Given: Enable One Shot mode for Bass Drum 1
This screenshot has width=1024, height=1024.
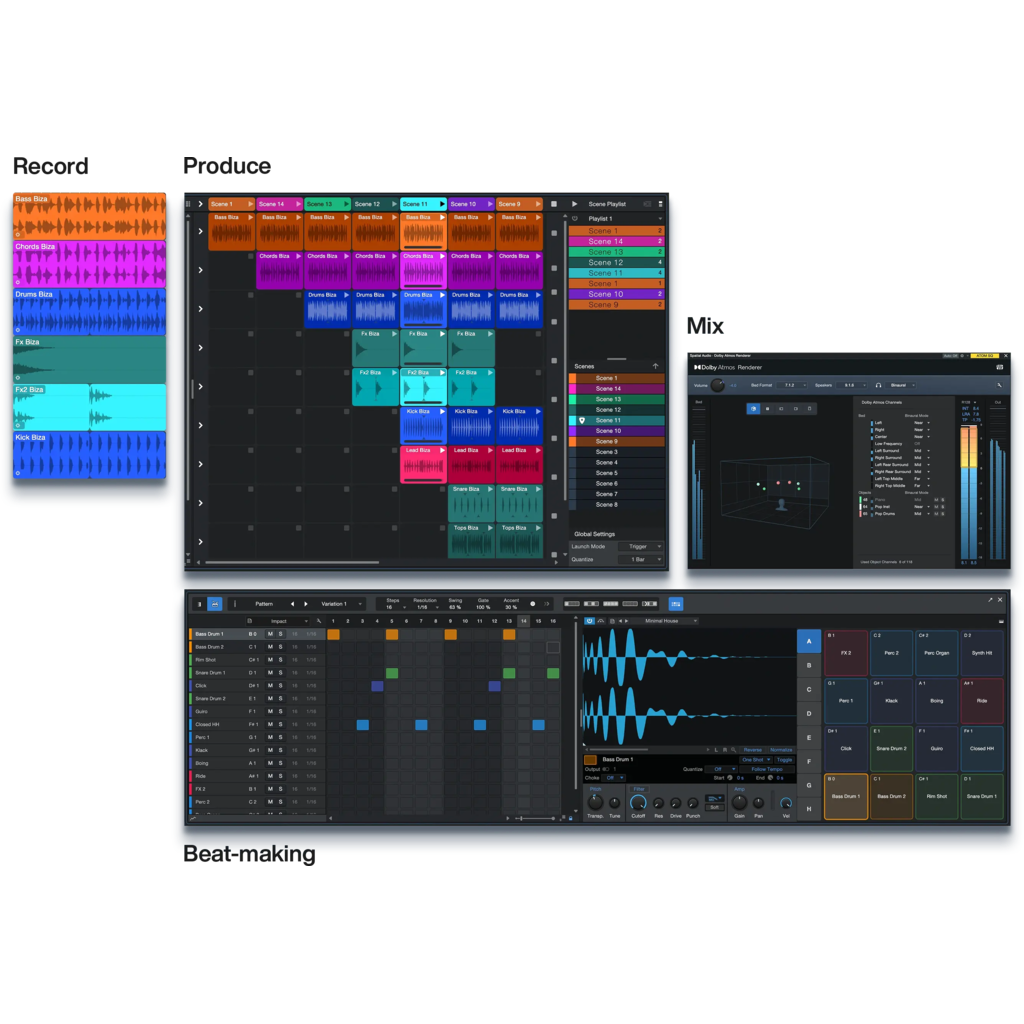Looking at the screenshot, I should [754, 760].
